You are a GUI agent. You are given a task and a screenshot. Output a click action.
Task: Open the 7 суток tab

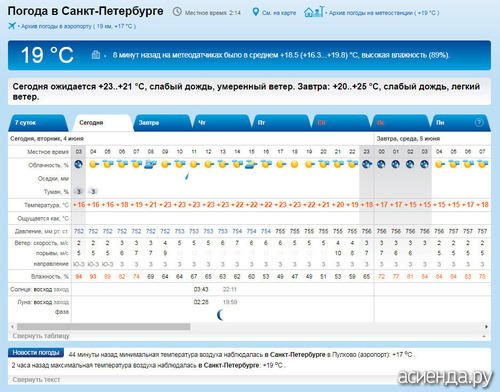coord(38,123)
